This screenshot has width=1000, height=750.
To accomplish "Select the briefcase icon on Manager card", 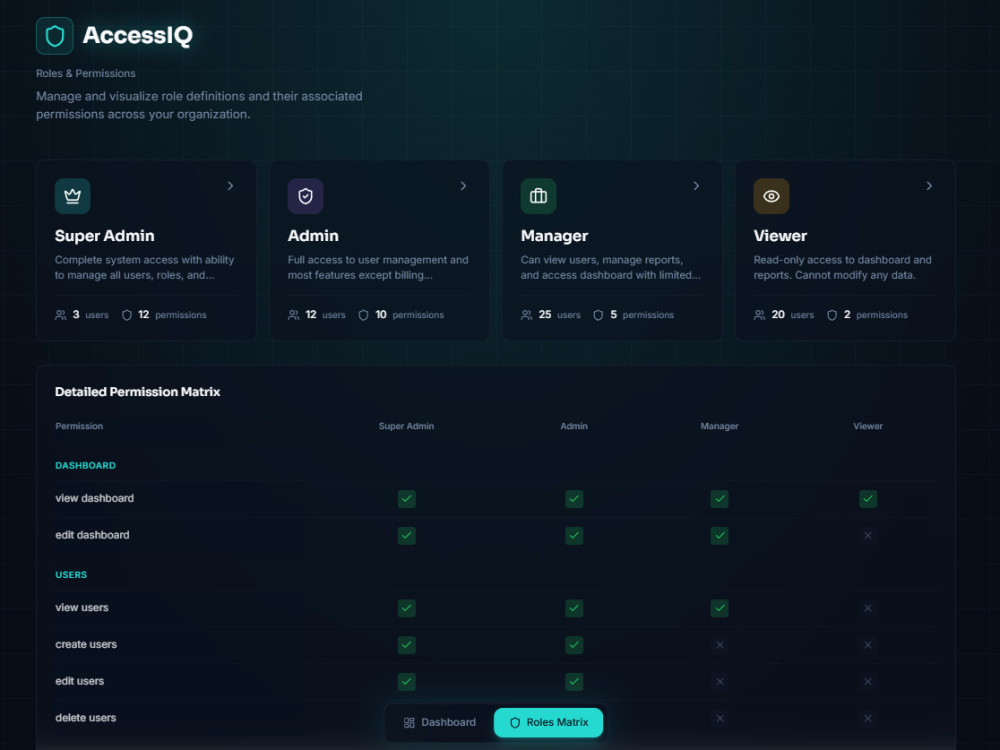I will pyautogui.click(x=538, y=196).
